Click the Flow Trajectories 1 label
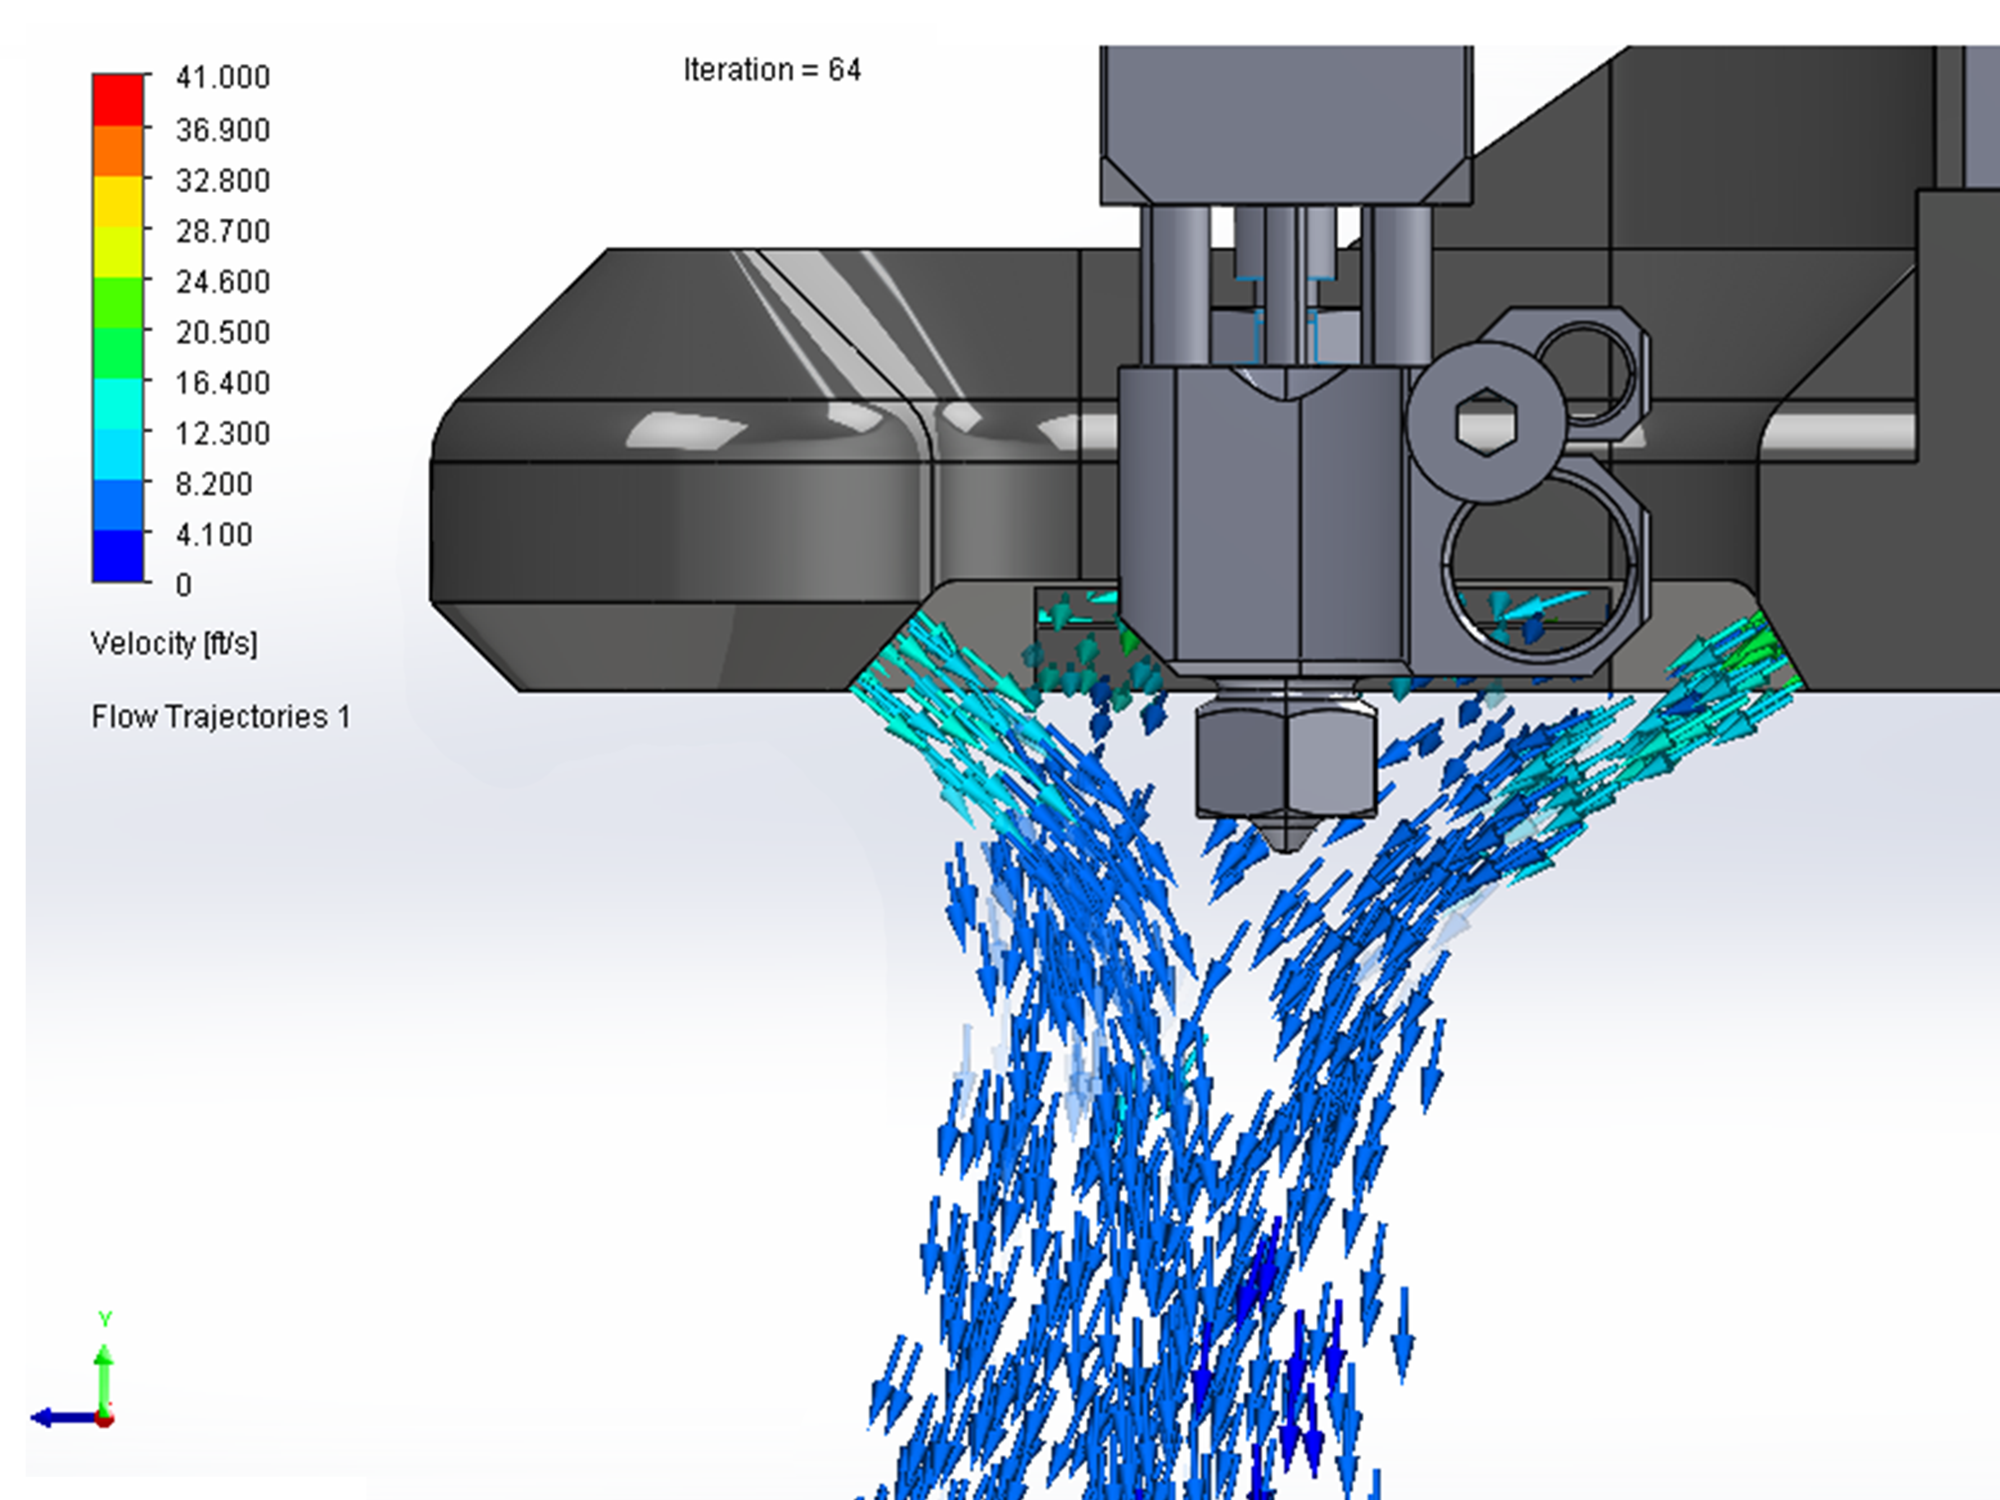 point(221,717)
